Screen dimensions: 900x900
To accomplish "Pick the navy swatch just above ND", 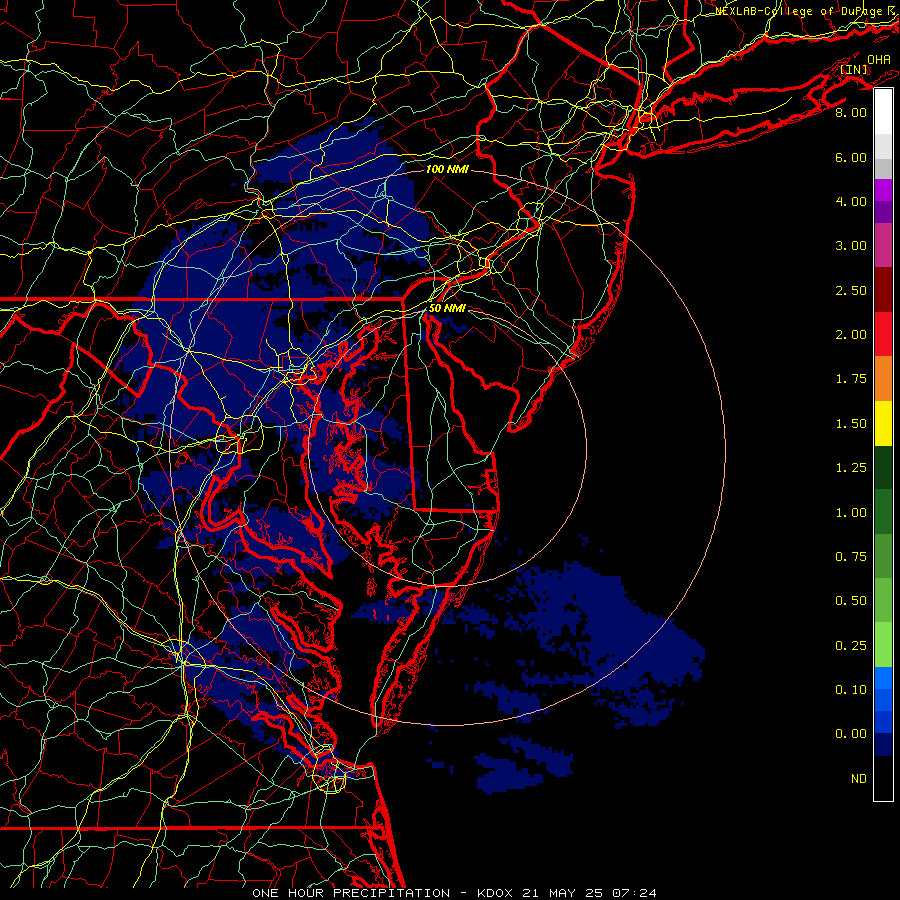I will [883, 745].
